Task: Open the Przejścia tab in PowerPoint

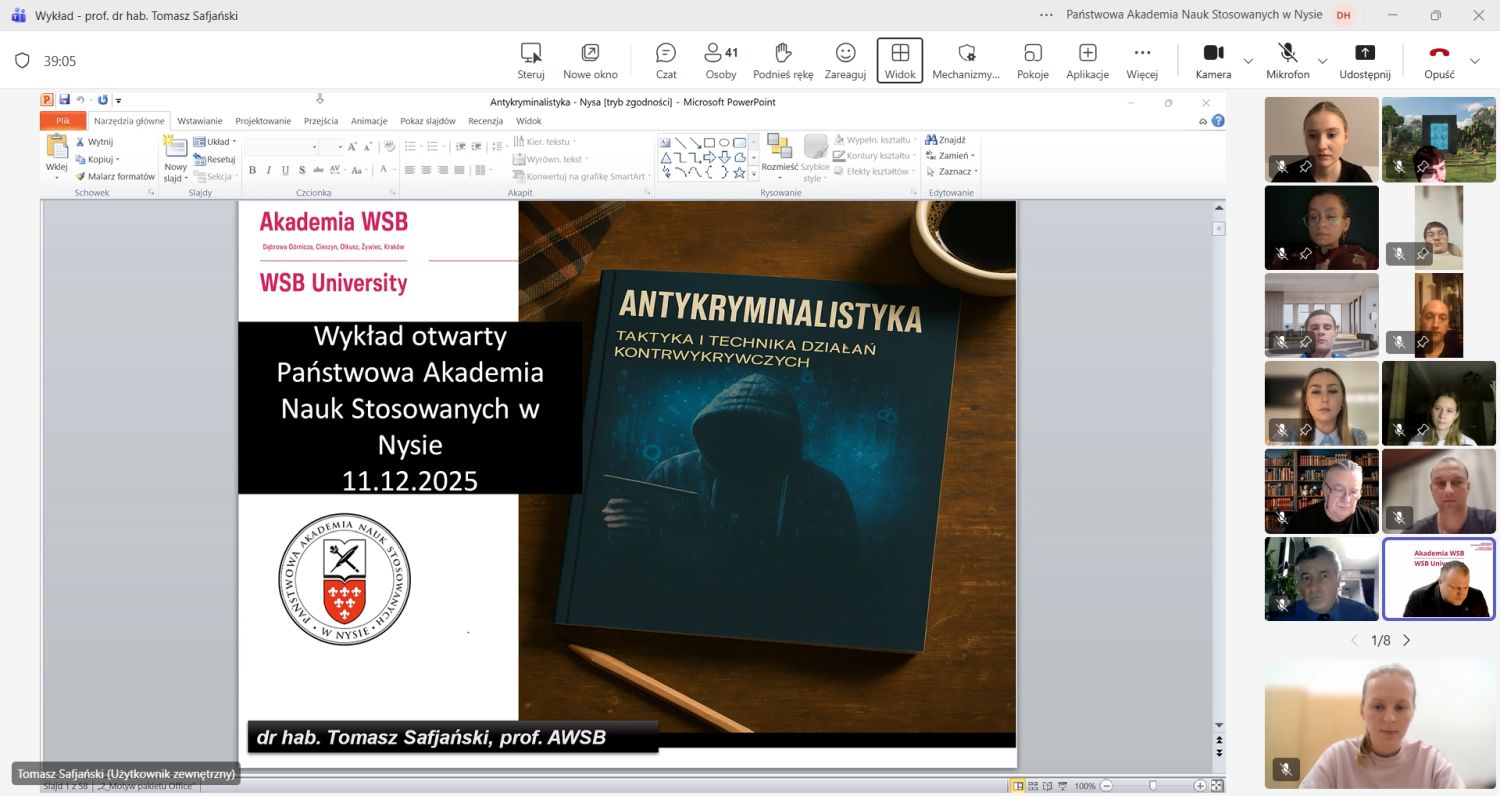Action: (x=321, y=120)
